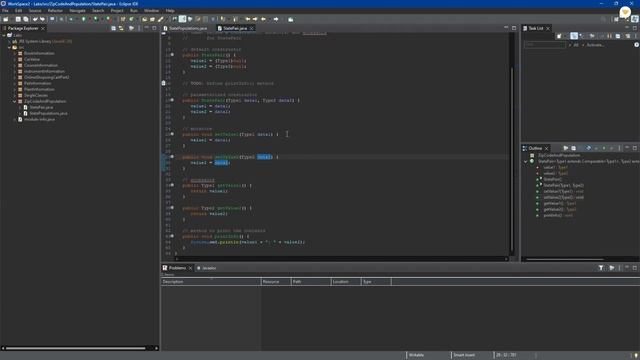Fold the printInfo() method in editor

coord(172,236)
